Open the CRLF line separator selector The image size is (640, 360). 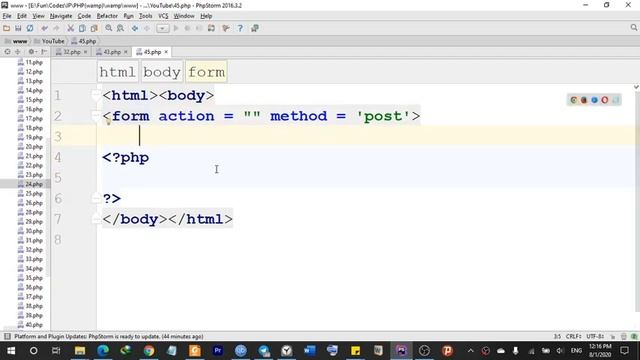(573, 336)
